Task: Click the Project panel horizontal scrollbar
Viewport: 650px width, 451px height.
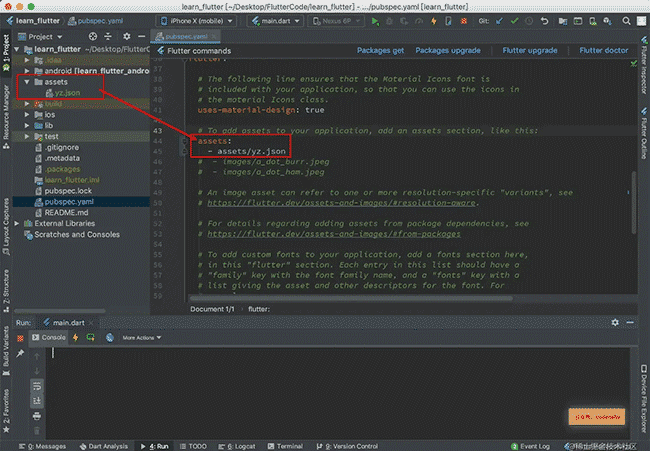Action: pyautogui.click(x=60, y=310)
